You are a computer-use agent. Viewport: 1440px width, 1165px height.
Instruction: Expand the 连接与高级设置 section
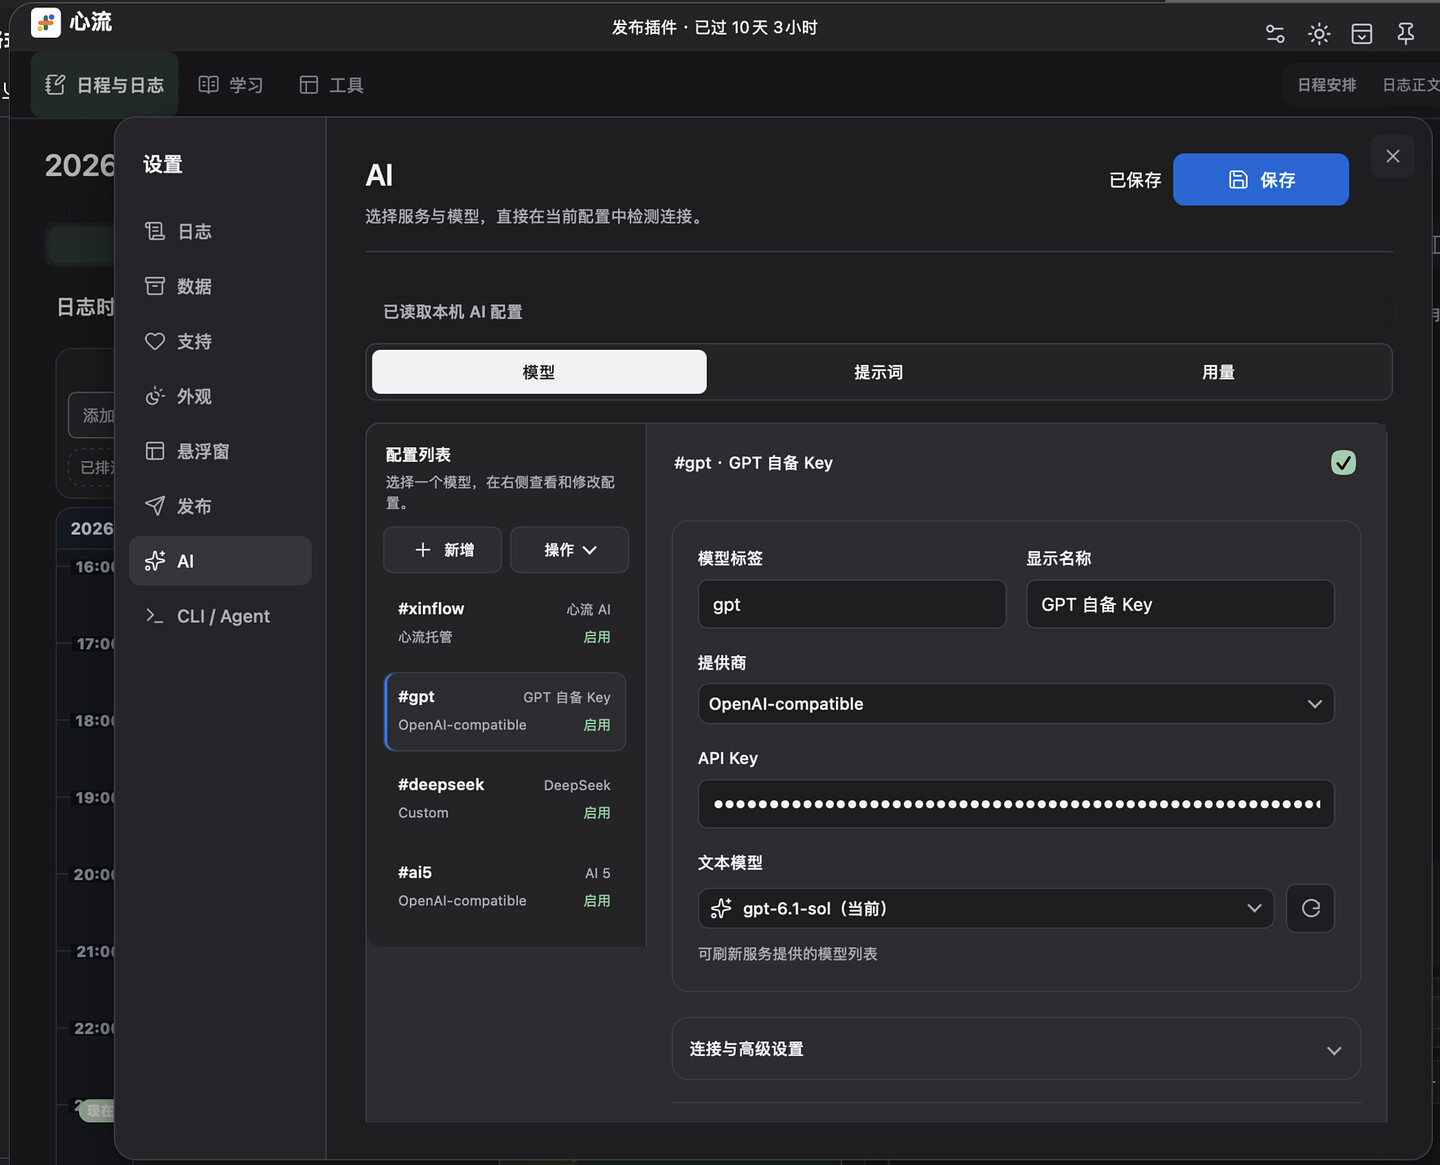coord(1016,1049)
